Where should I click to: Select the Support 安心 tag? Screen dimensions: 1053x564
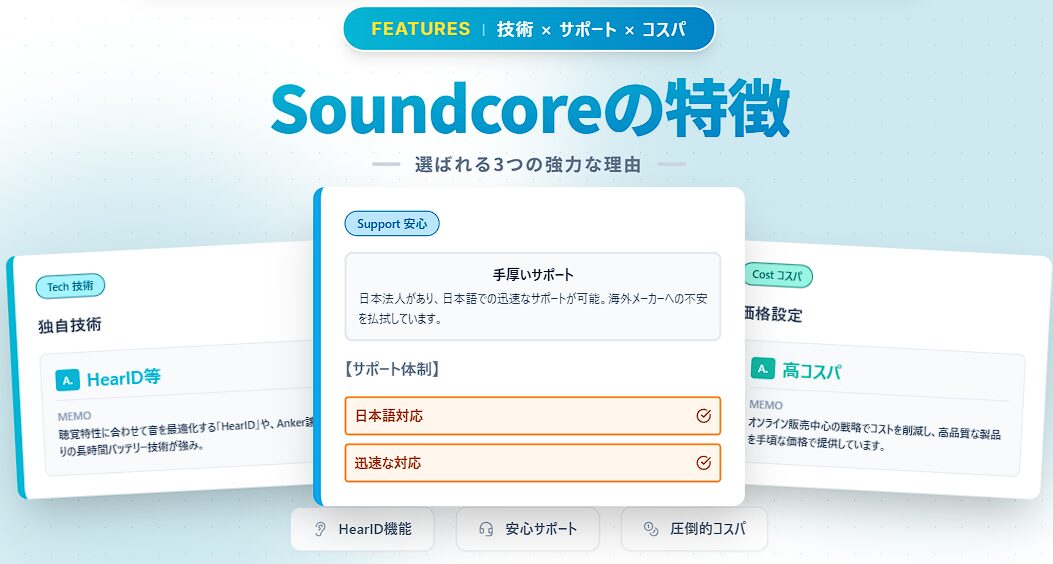click(392, 224)
